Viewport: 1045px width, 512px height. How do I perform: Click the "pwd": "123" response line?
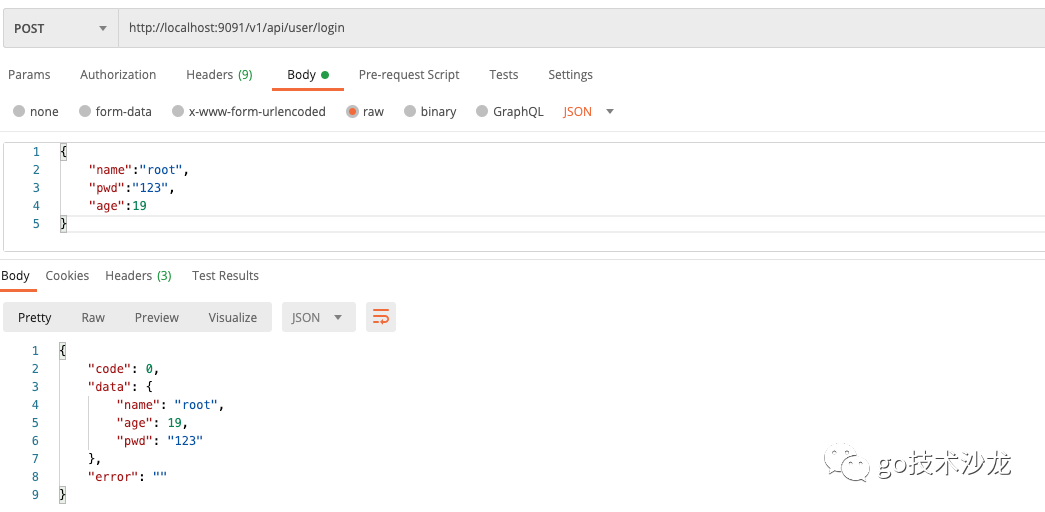coord(159,441)
